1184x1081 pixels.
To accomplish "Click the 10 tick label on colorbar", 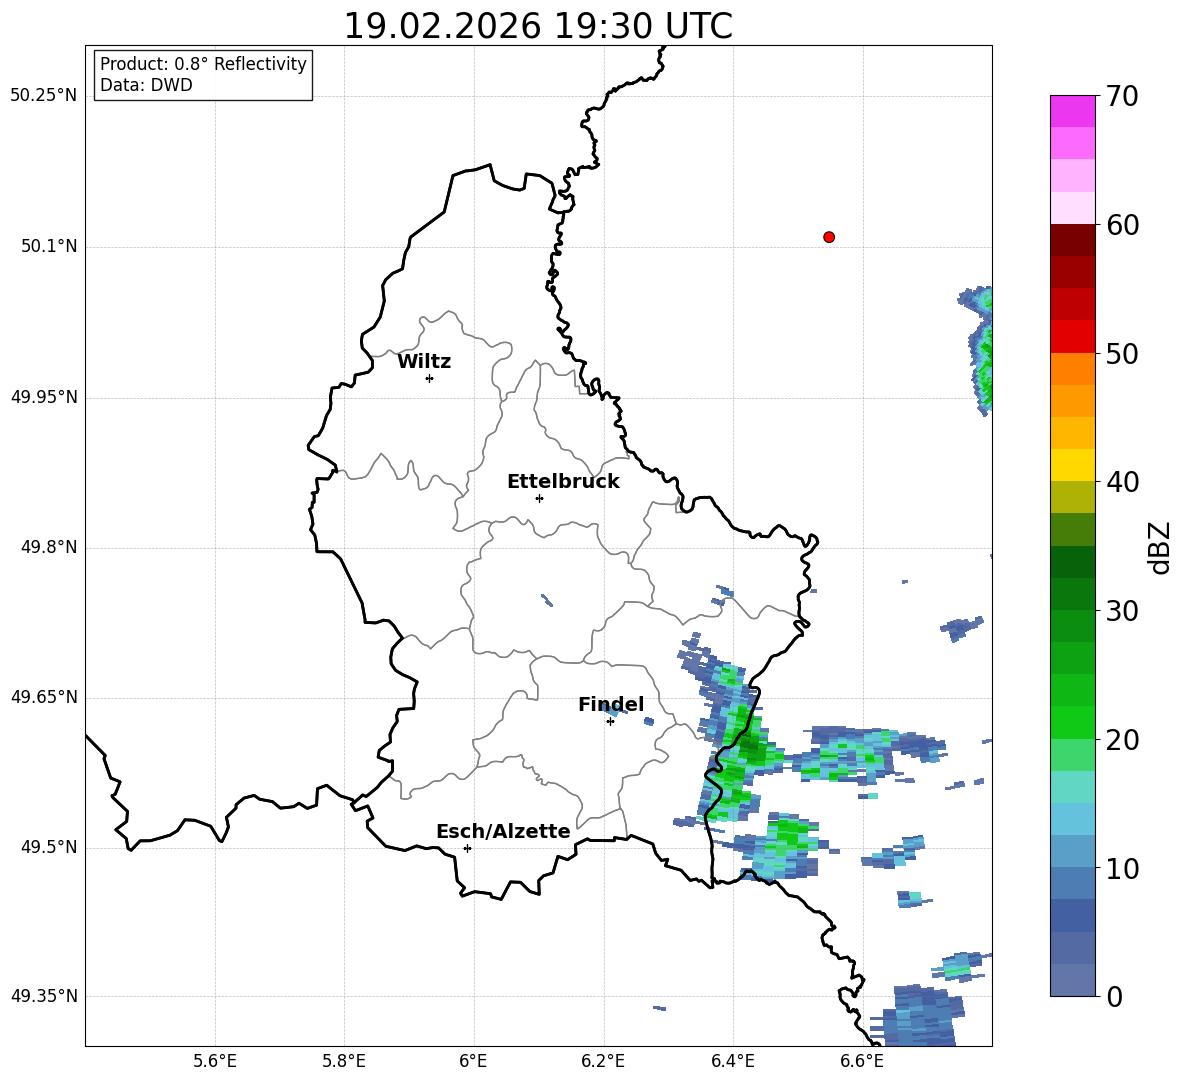I will tap(1122, 868).
